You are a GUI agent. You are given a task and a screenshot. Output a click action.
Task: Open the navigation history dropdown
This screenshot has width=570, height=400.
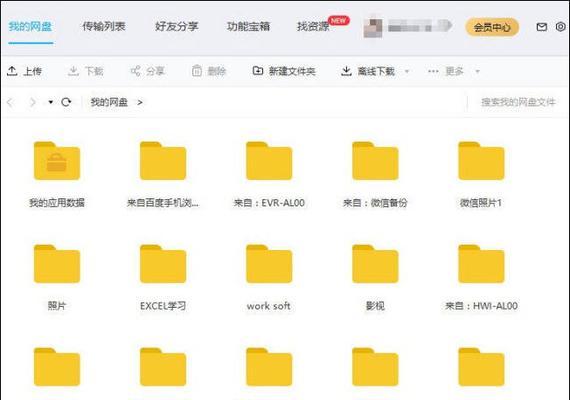click(51, 102)
